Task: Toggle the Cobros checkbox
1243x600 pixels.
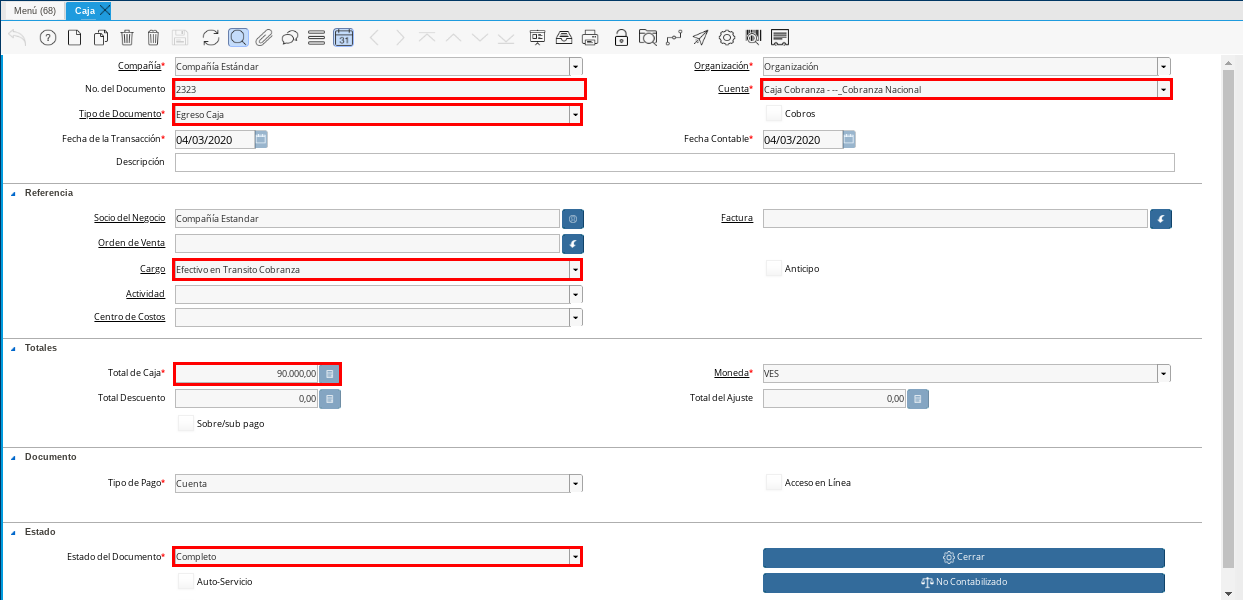Action: 773,113
